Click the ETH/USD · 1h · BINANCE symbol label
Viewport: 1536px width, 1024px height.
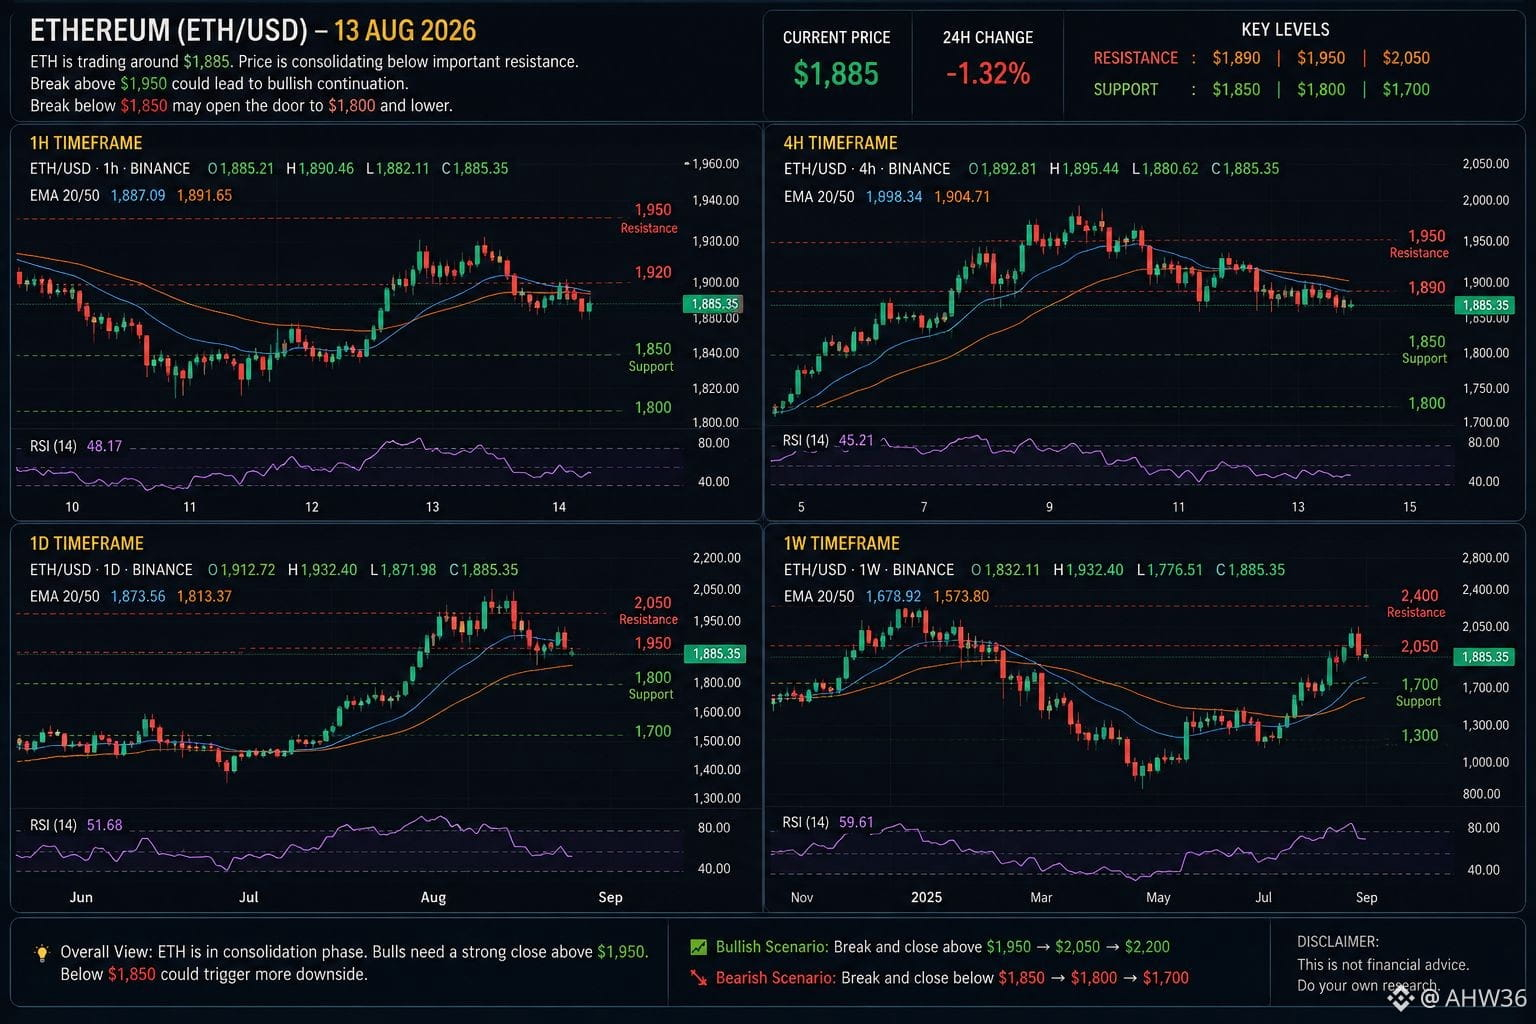tap(110, 168)
